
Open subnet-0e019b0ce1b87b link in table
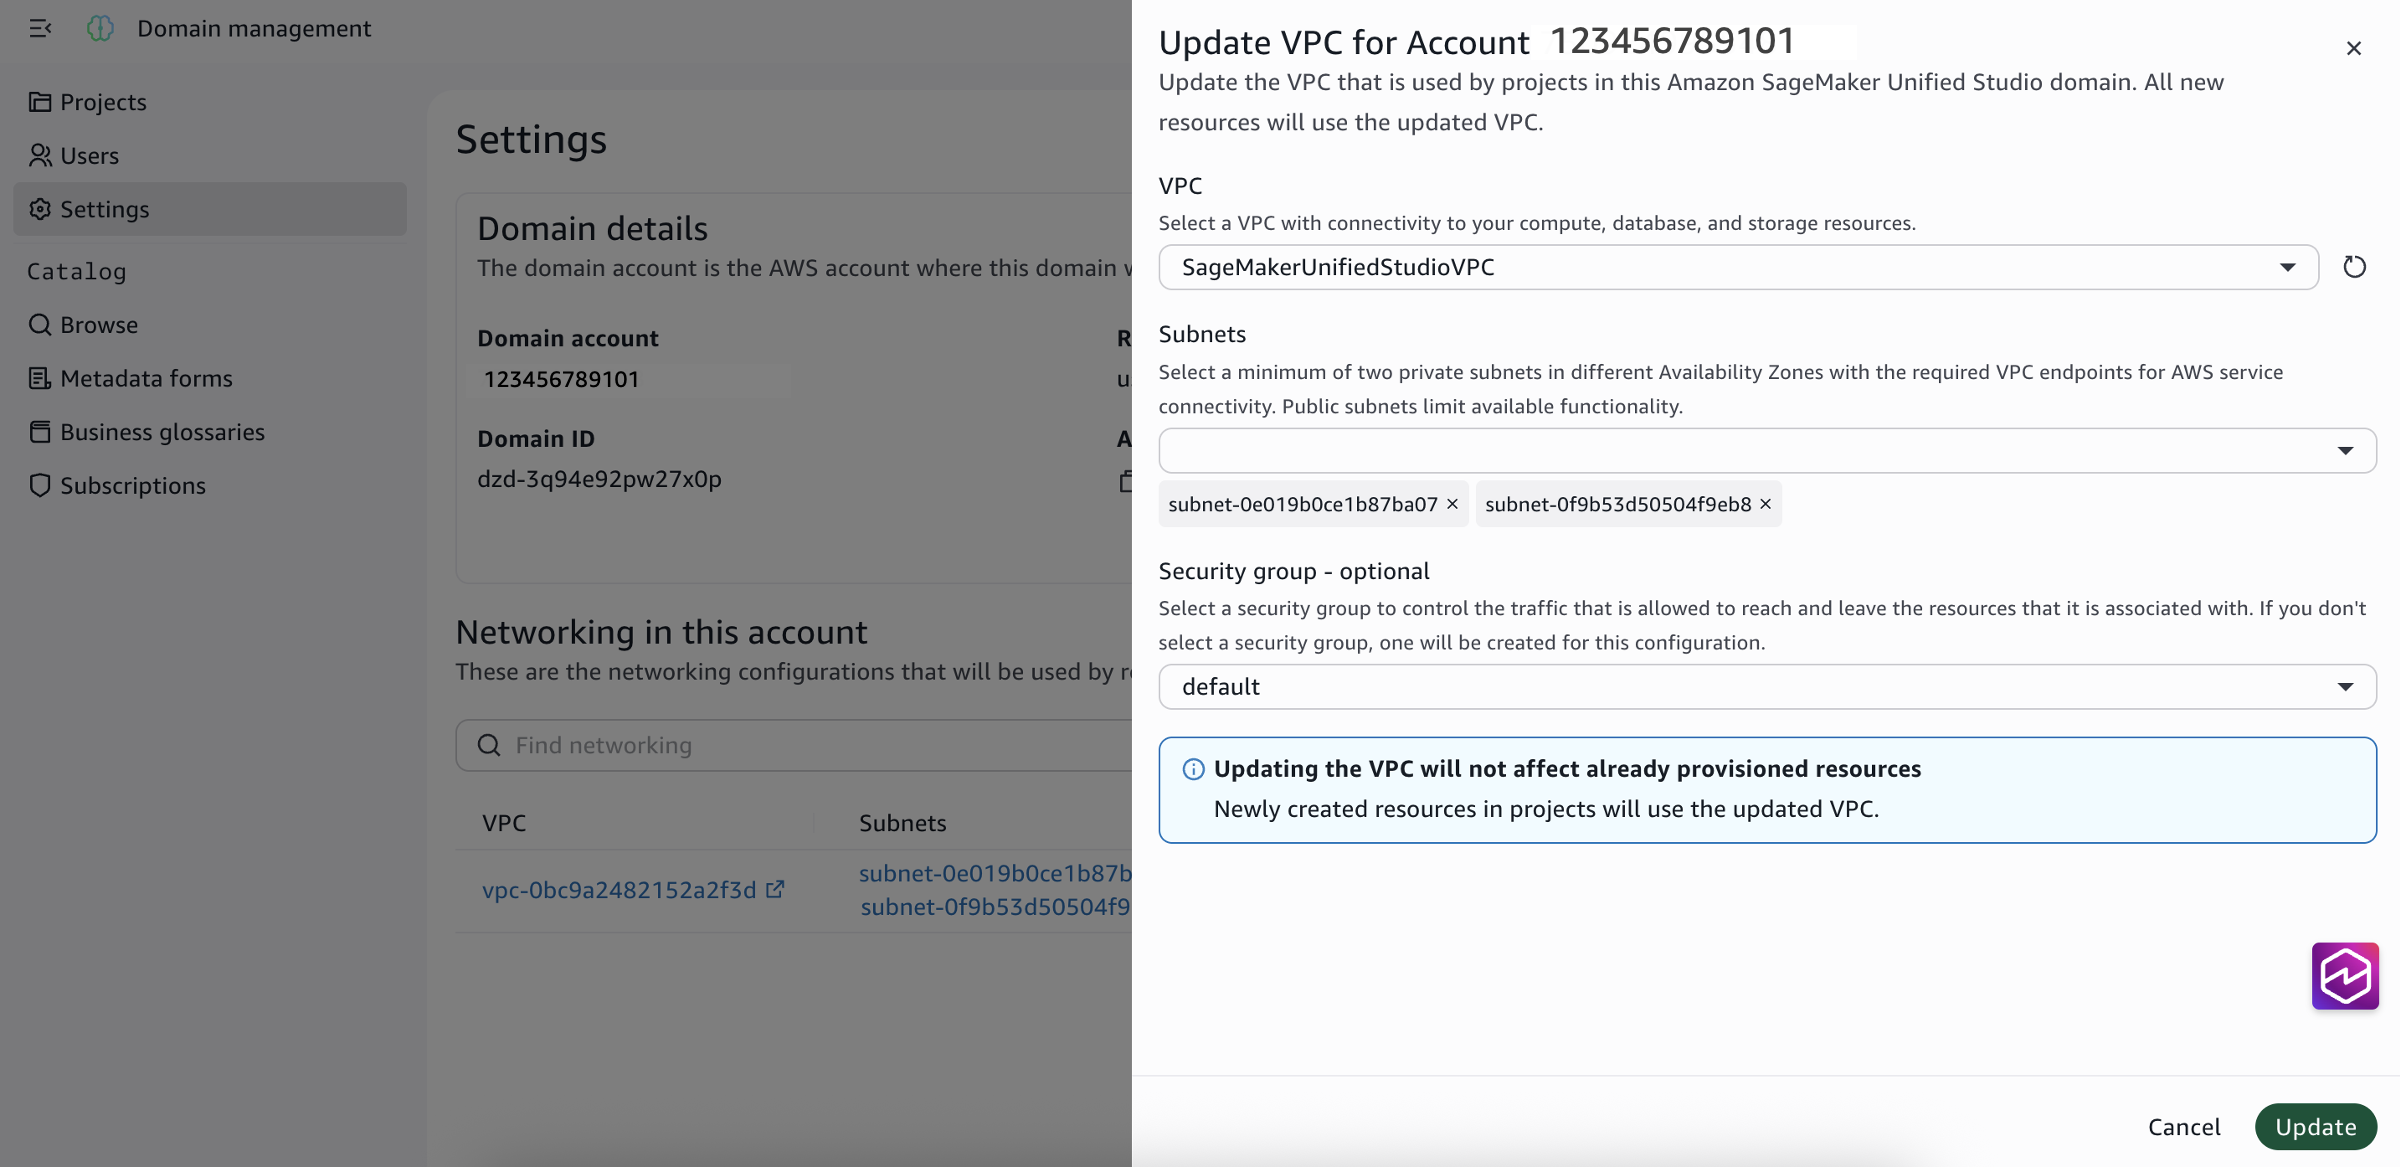[x=995, y=874]
